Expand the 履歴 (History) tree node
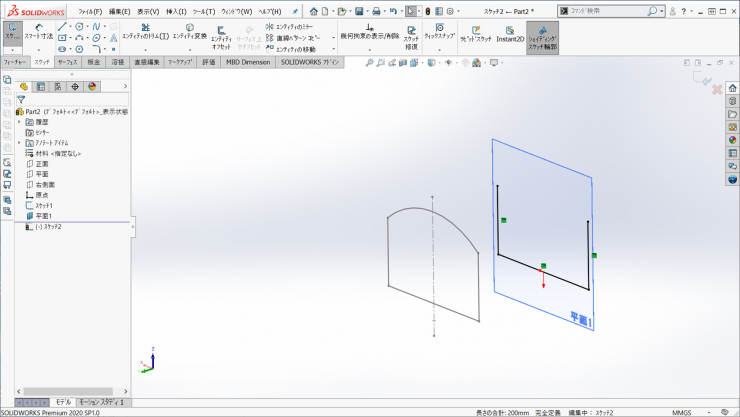Image resolution: width=740 pixels, height=417 pixels. click(x=18, y=121)
